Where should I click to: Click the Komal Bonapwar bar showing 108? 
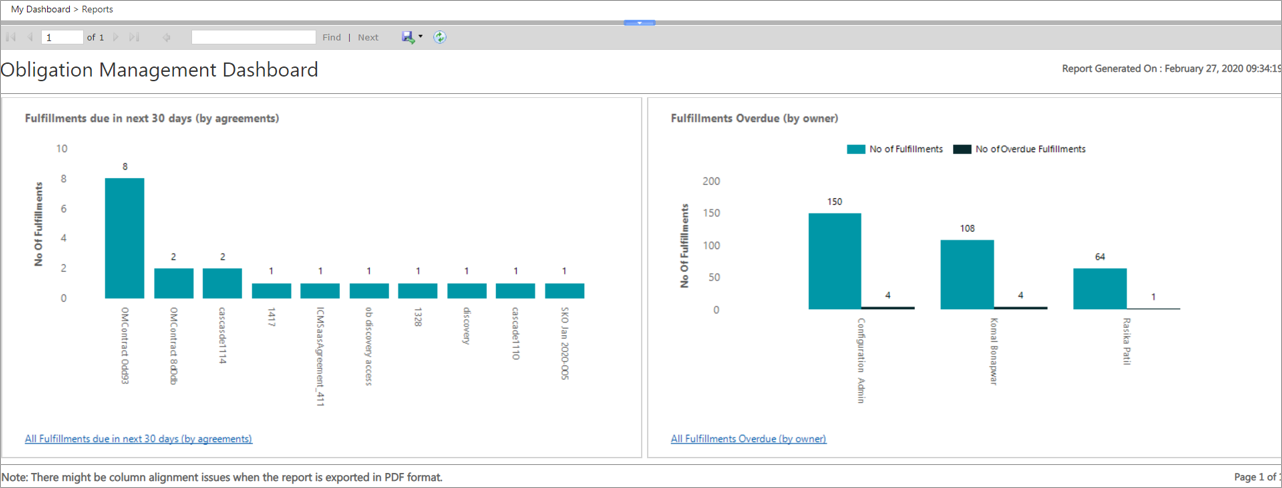pos(967,273)
